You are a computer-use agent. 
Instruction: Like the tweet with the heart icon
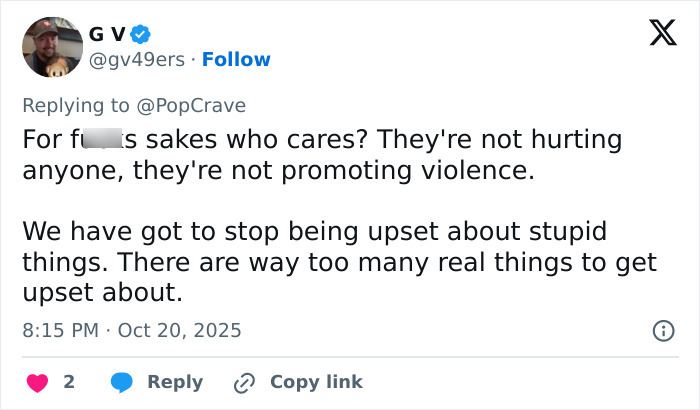36,382
